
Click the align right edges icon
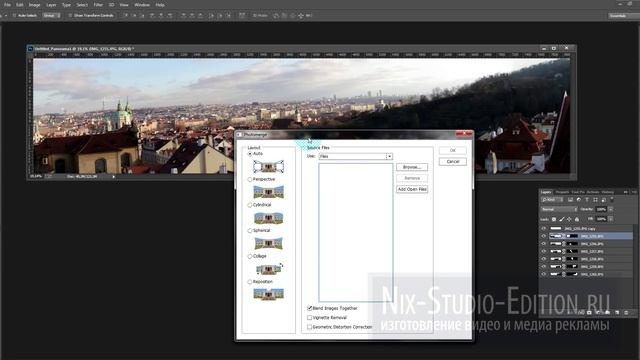pyautogui.click(x=170, y=15)
